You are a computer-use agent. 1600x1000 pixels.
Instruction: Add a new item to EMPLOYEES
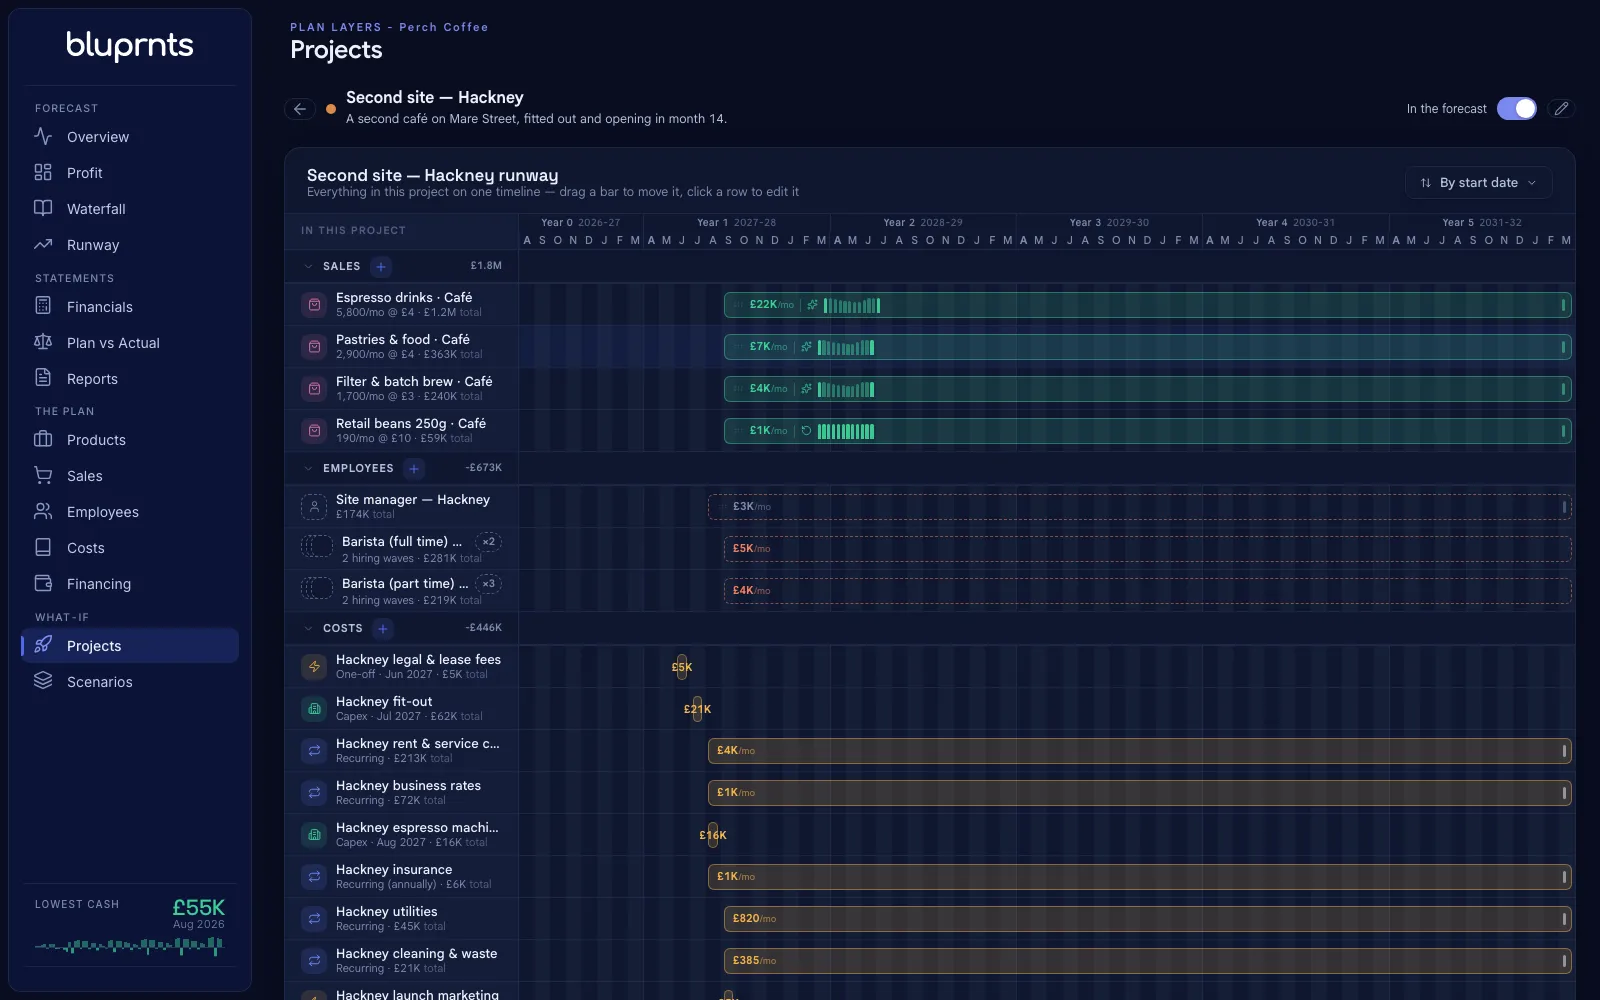tap(414, 468)
